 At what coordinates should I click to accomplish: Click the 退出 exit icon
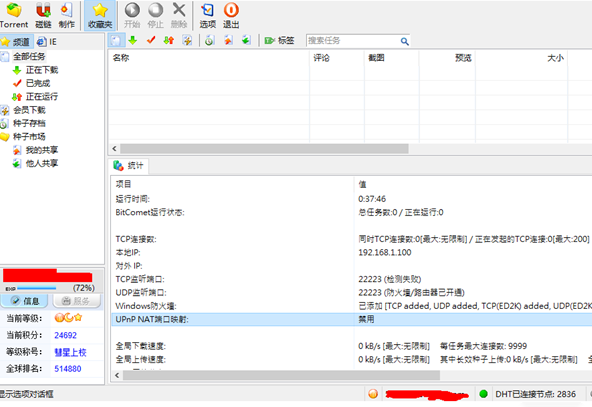point(231,15)
